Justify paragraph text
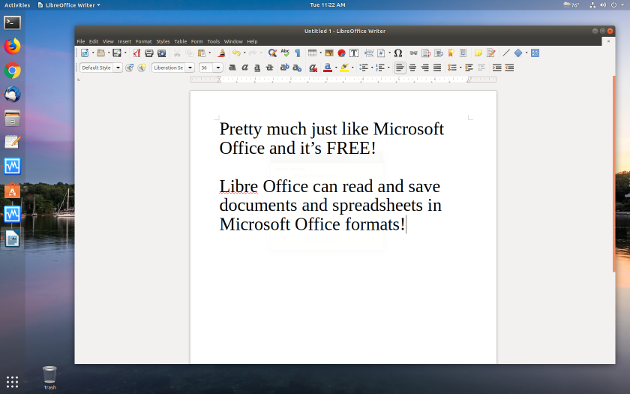Screen dimensions: 630x394 pos(437,67)
